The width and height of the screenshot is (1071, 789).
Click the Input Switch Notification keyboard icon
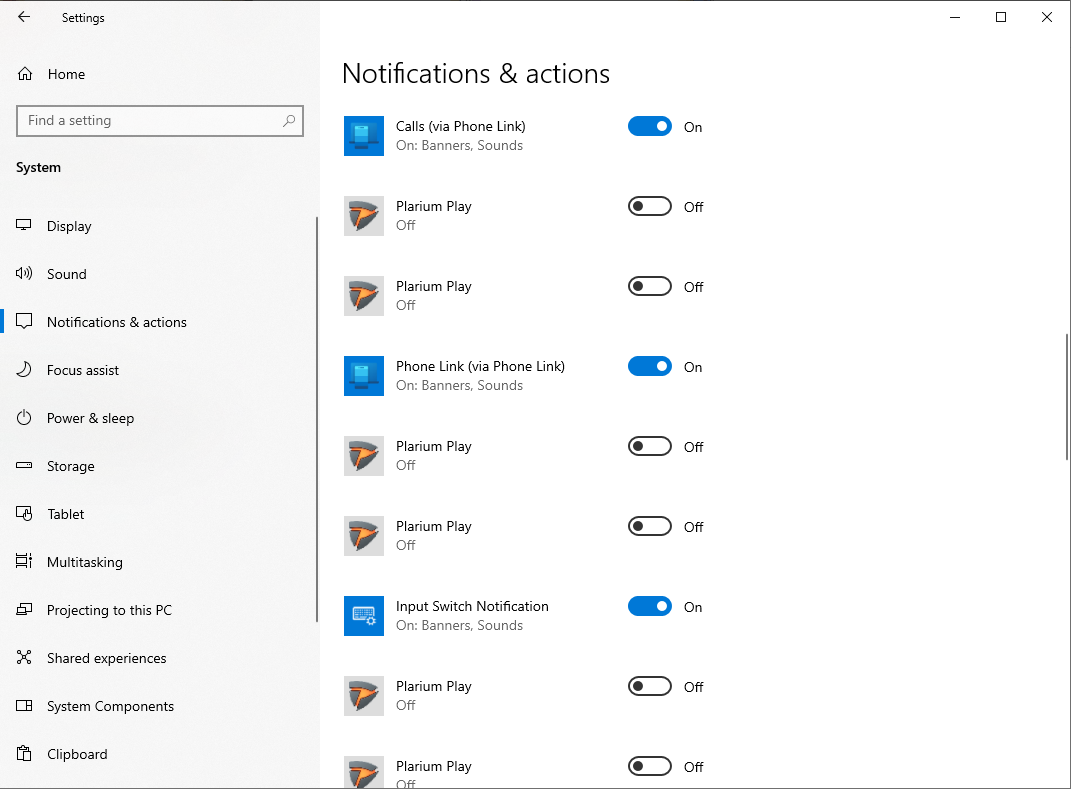click(364, 616)
